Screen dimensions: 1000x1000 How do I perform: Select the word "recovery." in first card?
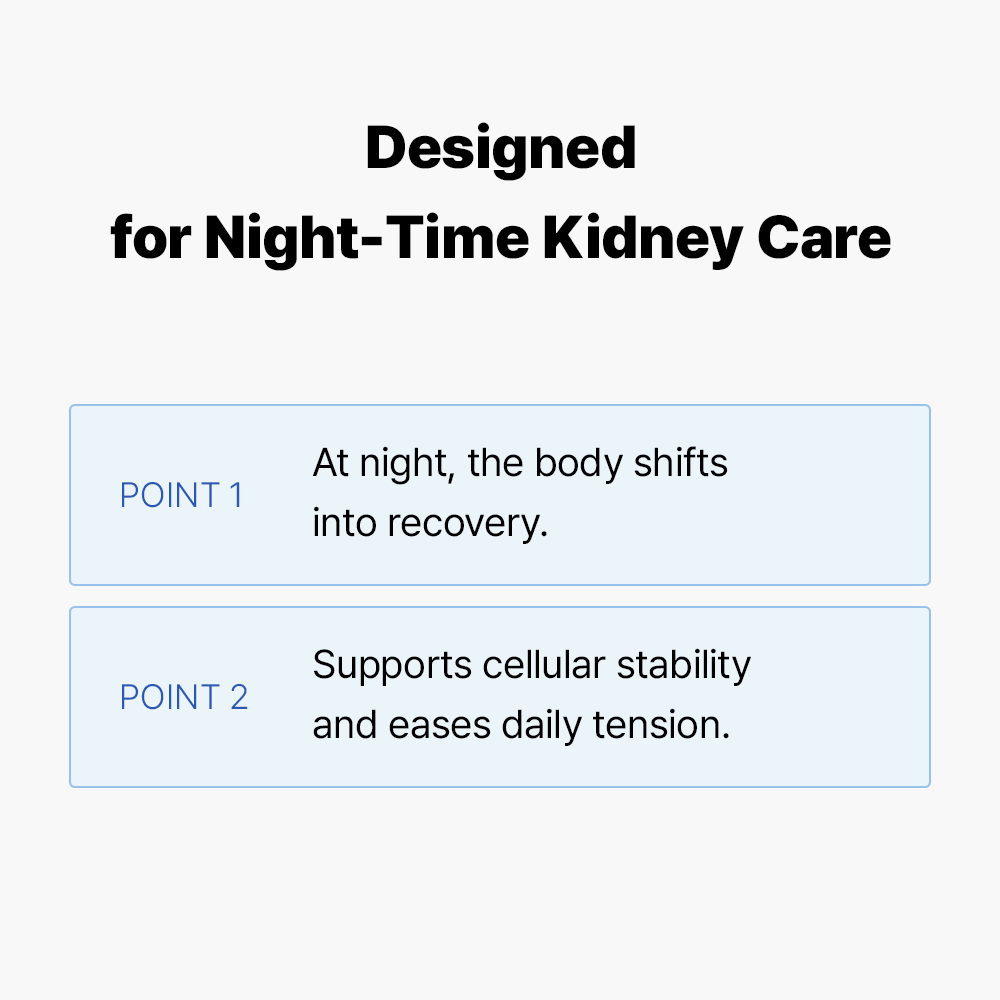click(474, 524)
